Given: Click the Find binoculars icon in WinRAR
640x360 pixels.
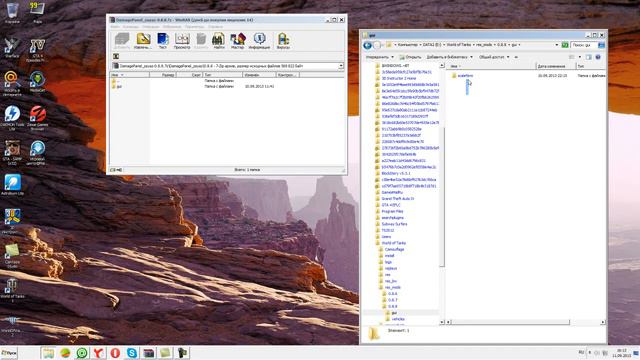Looking at the screenshot, I should (x=219, y=41).
